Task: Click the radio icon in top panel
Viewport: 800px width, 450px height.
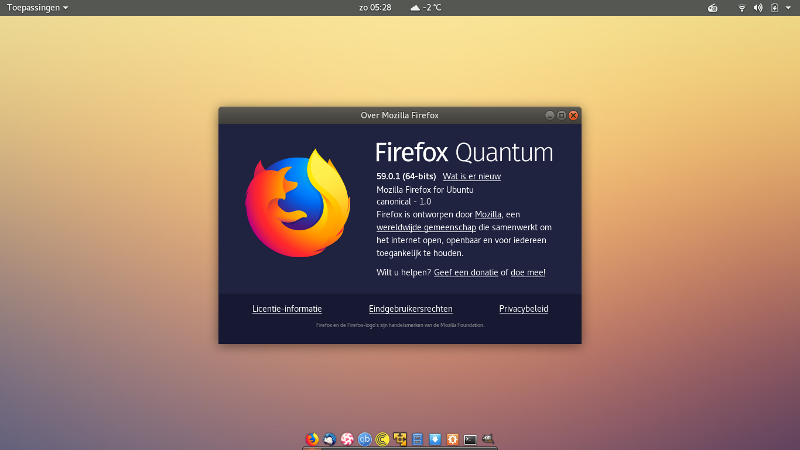Action: pos(713,8)
